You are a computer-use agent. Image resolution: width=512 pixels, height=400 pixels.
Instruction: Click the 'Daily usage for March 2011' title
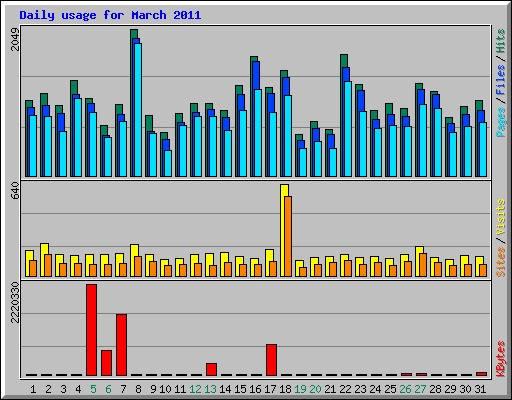pyautogui.click(x=110, y=15)
